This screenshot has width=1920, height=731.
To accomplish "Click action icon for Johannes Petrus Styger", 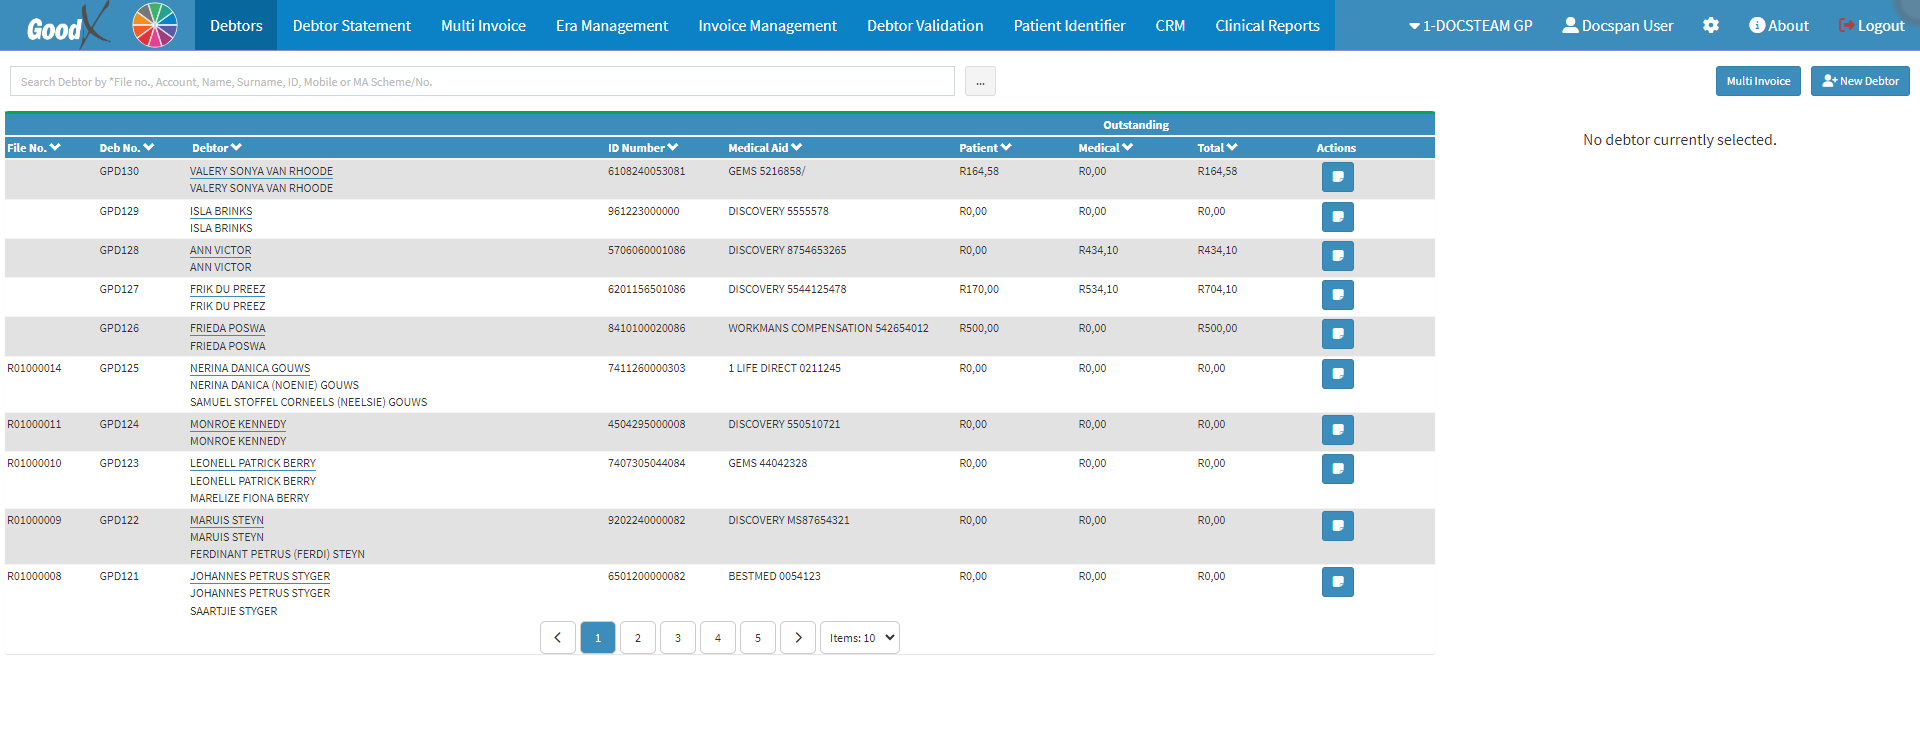I will 1337,582.
